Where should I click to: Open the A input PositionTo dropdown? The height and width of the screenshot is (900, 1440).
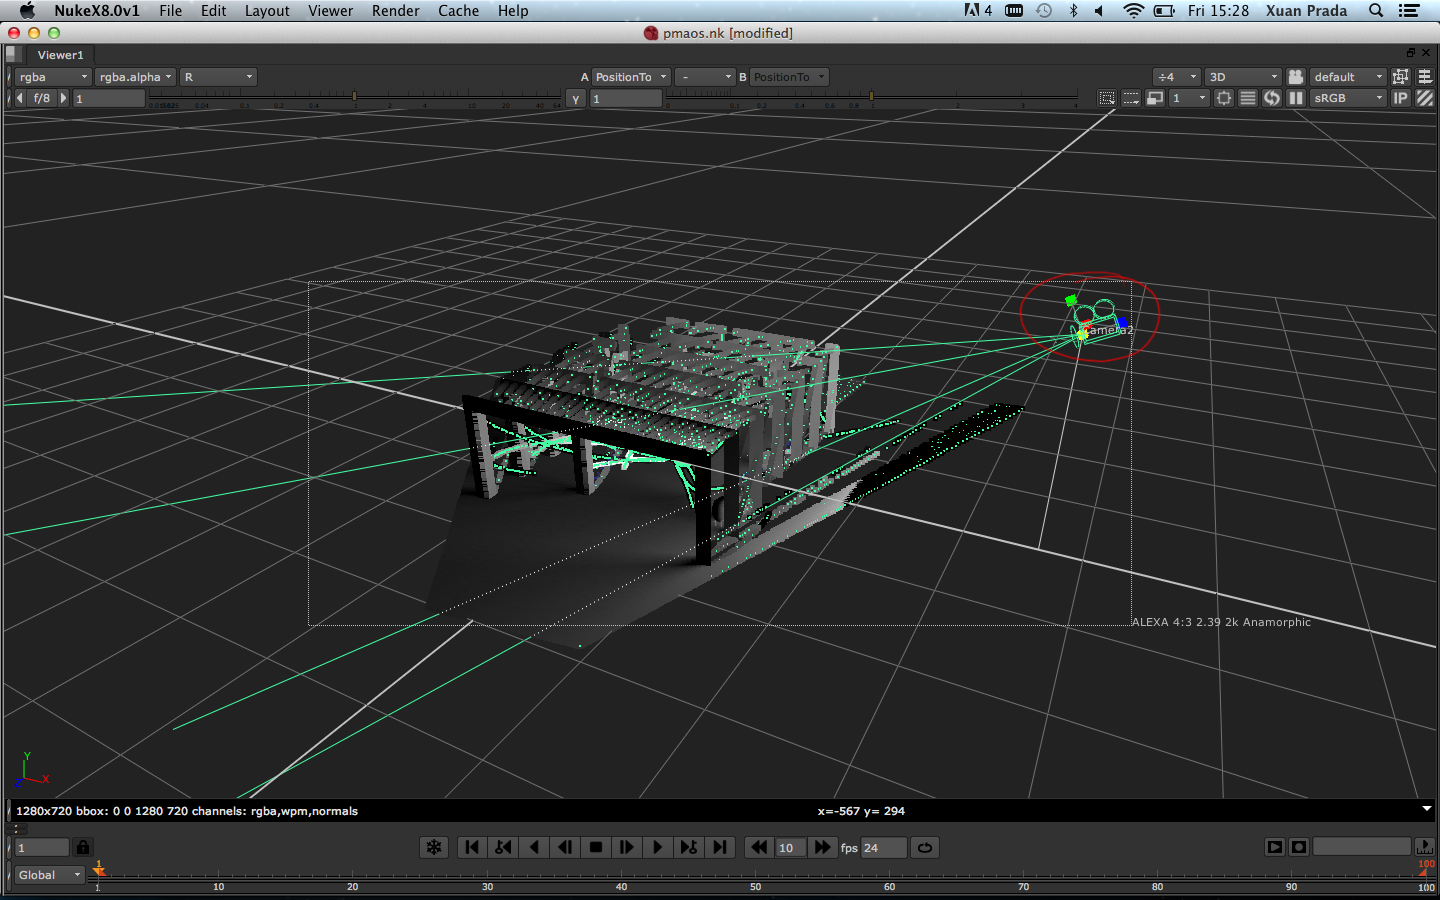(x=631, y=77)
